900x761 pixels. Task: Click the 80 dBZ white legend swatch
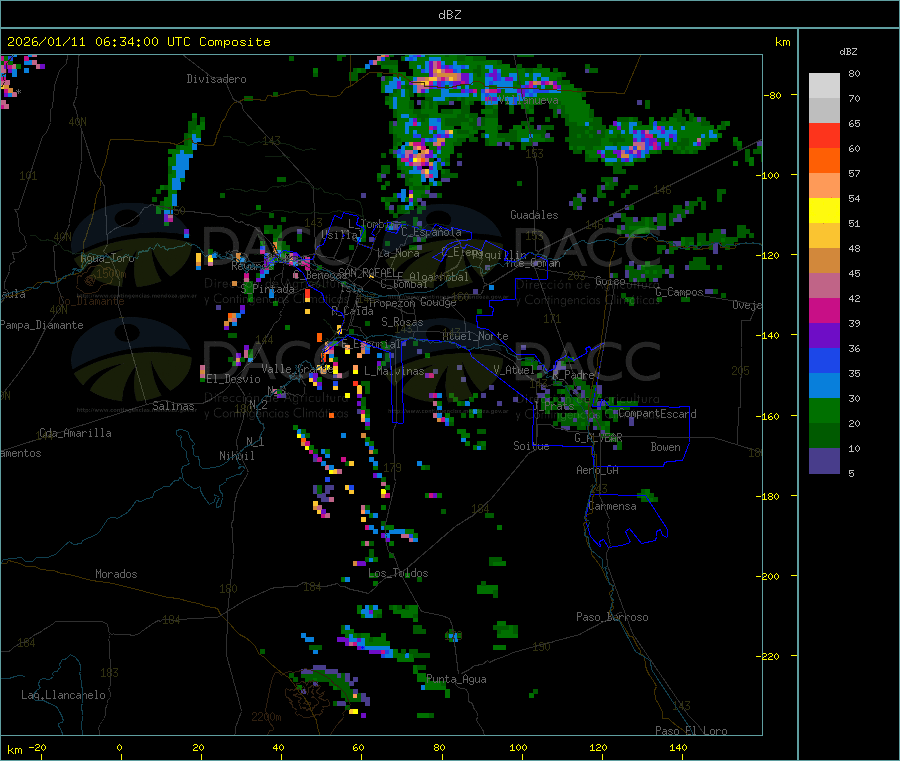[x=824, y=86]
